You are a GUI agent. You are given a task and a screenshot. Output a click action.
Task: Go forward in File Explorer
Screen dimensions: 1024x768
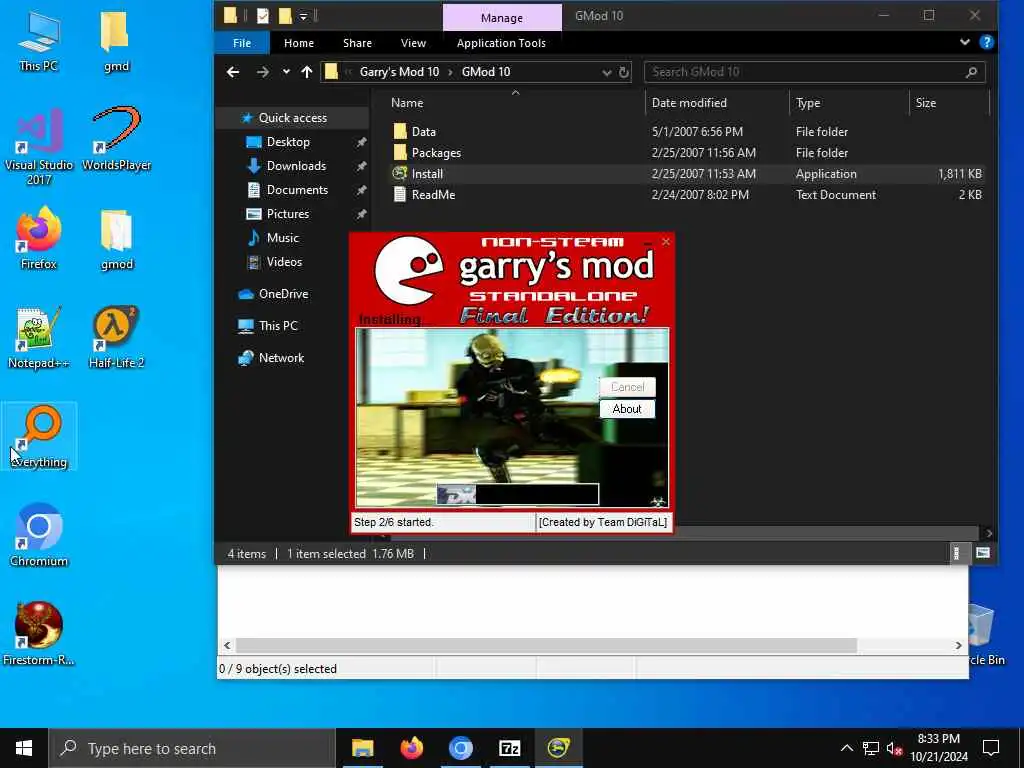click(x=263, y=72)
